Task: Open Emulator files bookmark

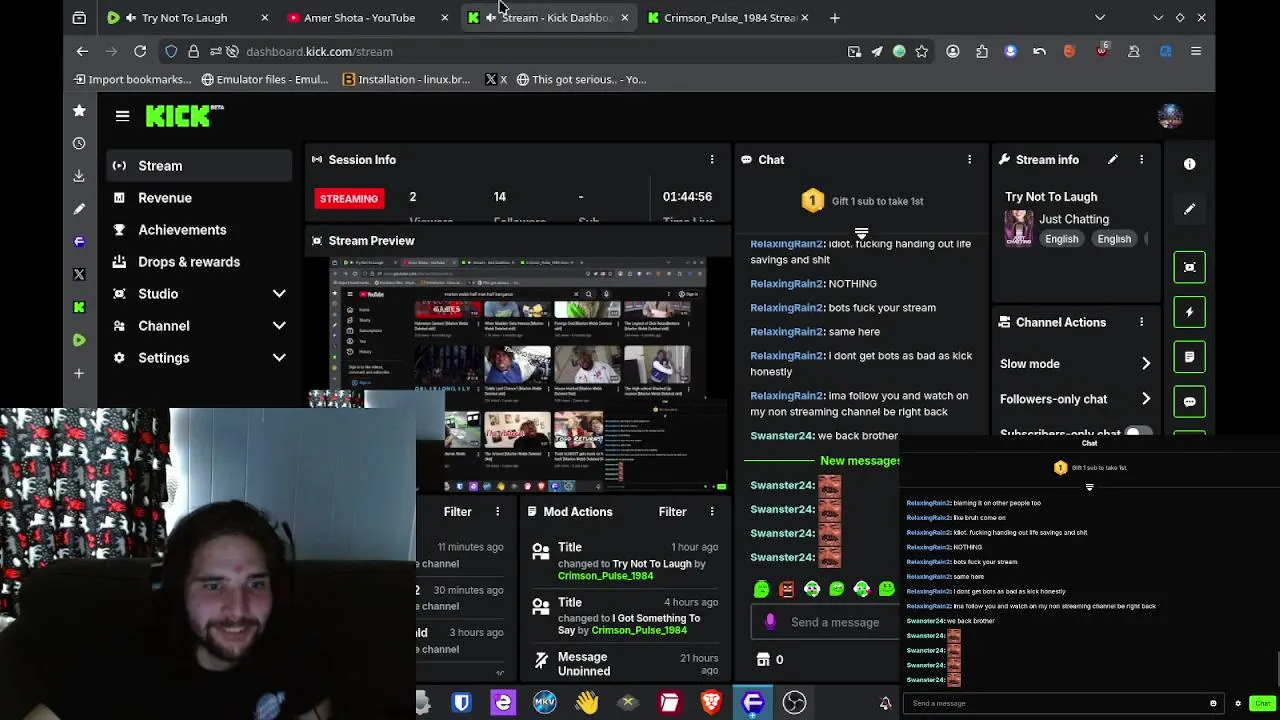Action: pyautogui.click(x=264, y=79)
